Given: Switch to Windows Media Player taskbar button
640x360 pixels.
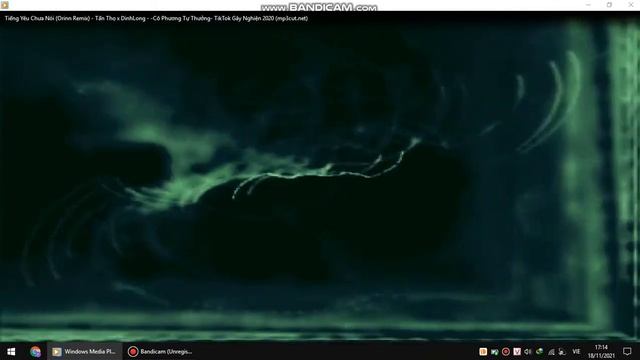Looking at the screenshot, I should pos(84,351).
